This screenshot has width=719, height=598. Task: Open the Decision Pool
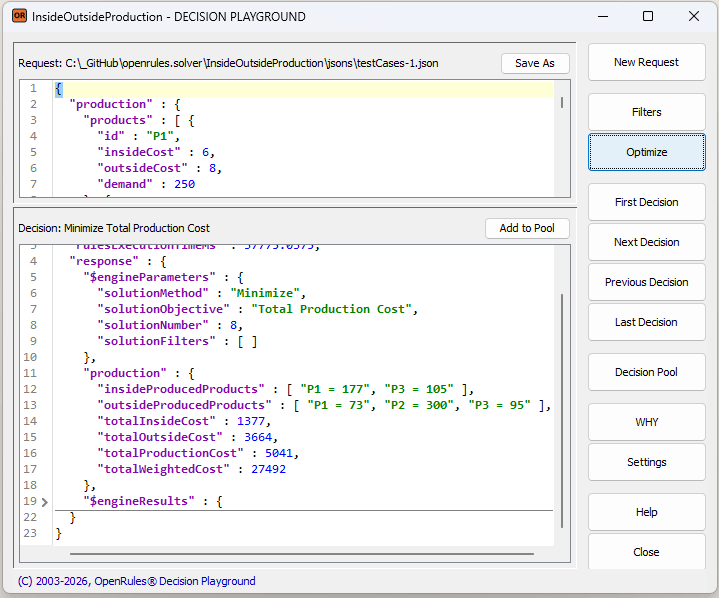click(x=646, y=372)
